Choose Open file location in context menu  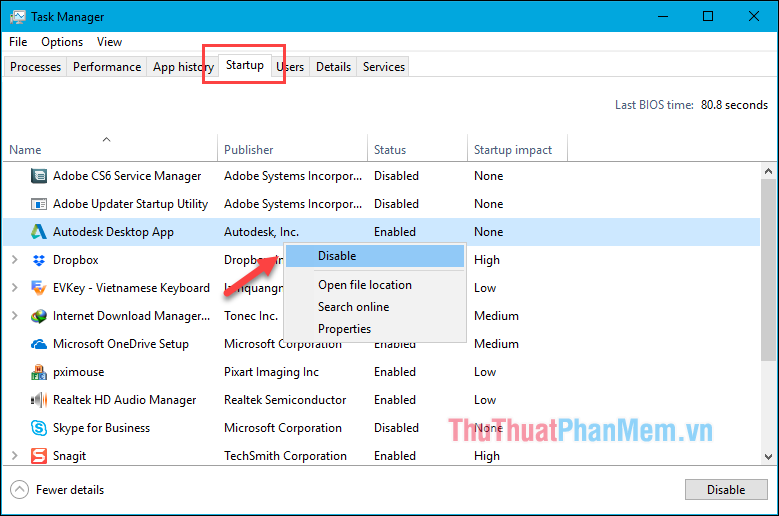pyautogui.click(x=375, y=285)
